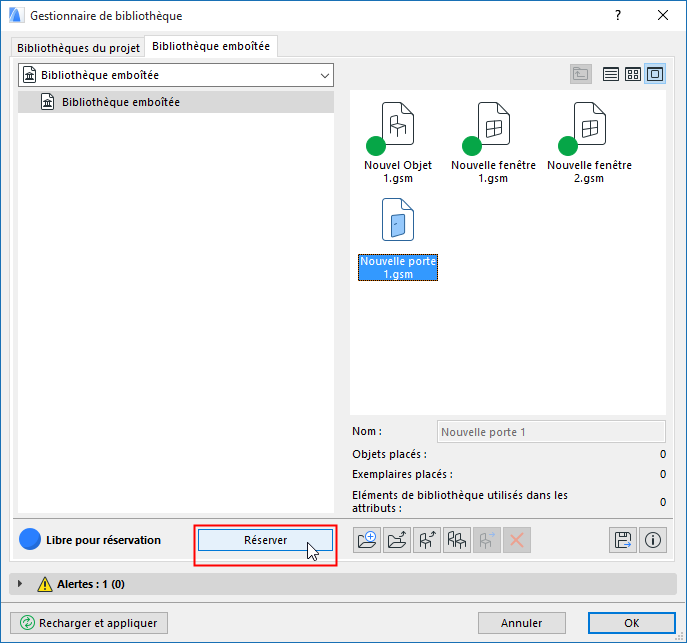
Task: Click the Annuler button
Action: coord(521,623)
